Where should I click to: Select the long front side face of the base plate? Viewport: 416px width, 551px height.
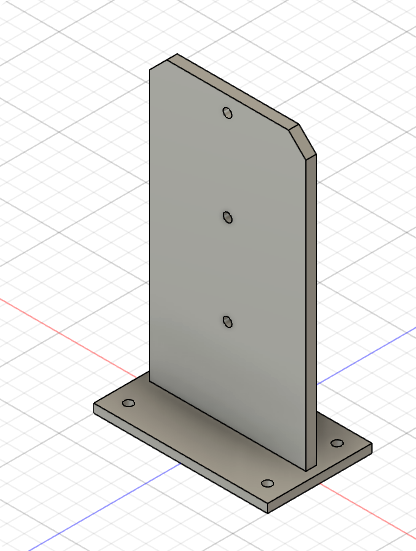pos(180,459)
